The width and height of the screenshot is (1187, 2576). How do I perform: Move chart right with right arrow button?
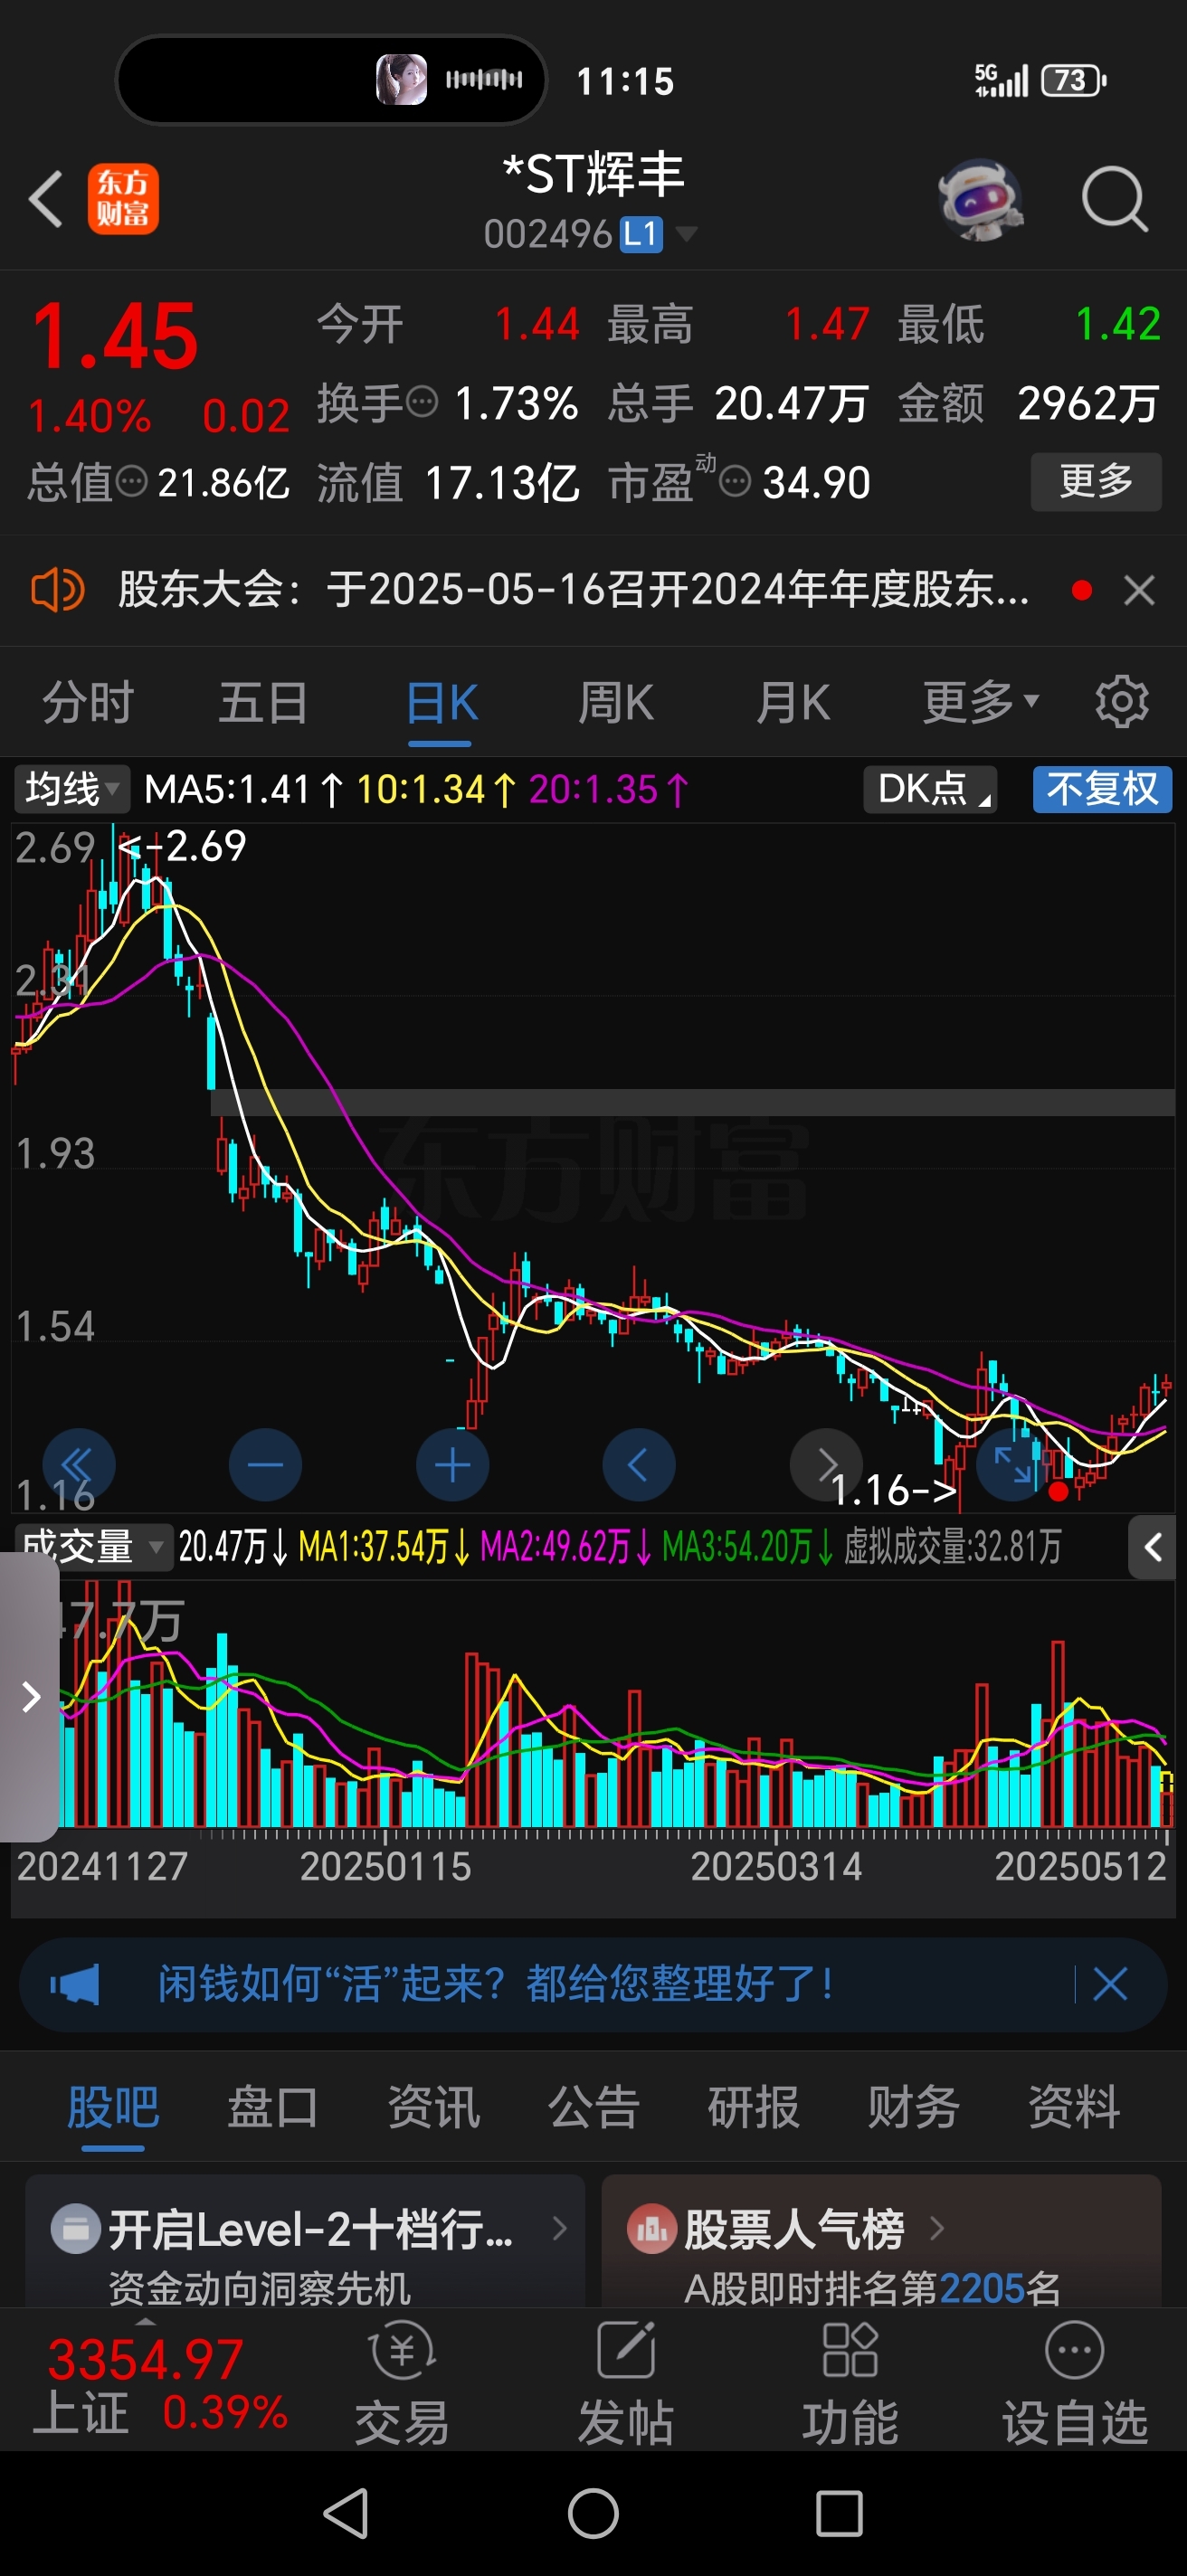pyautogui.click(x=826, y=1465)
